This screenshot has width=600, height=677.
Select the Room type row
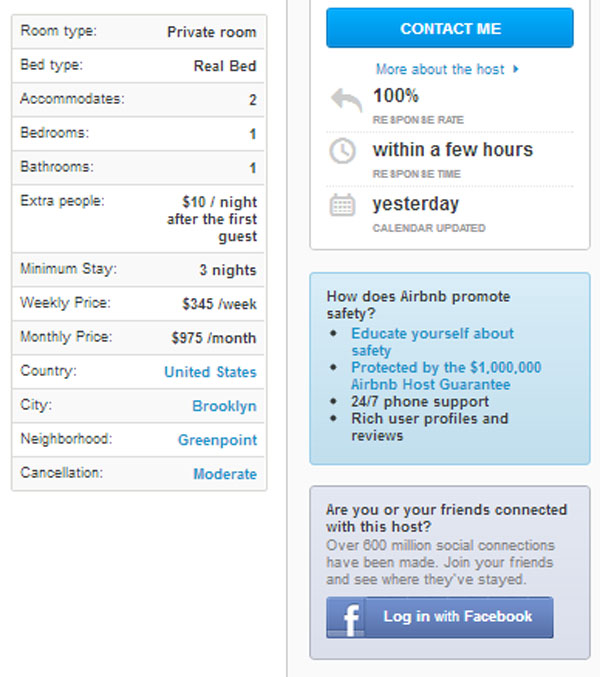pyautogui.click(x=139, y=32)
